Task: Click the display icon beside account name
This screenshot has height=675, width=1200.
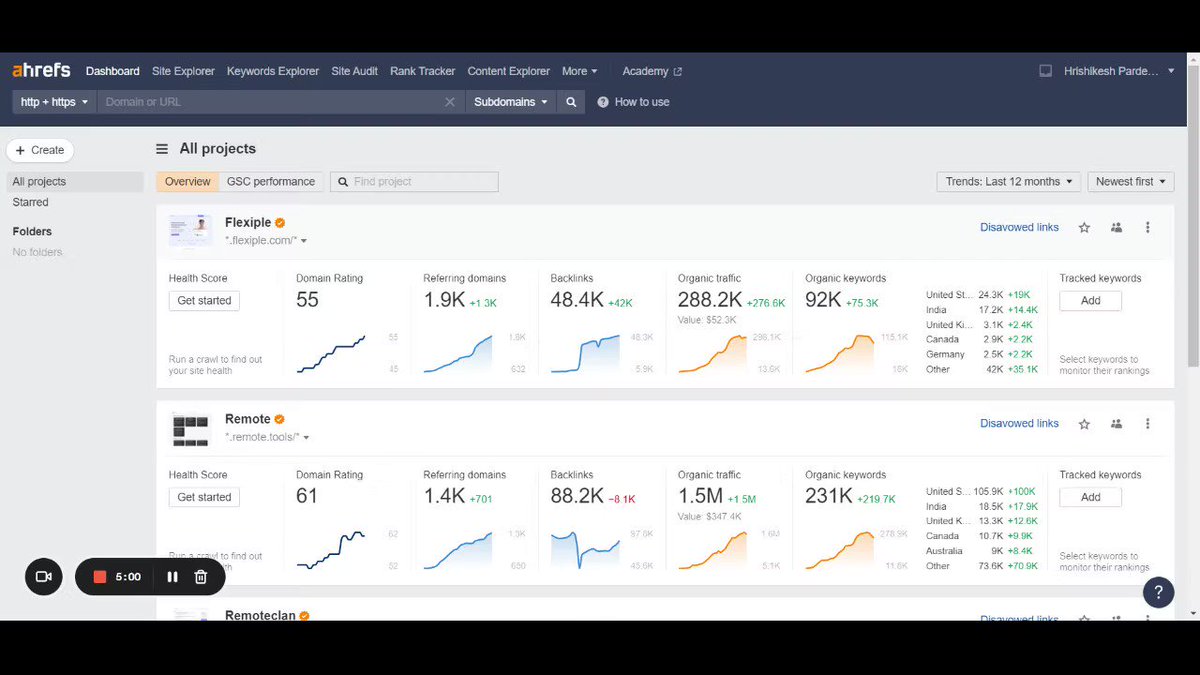Action: 1046,71
